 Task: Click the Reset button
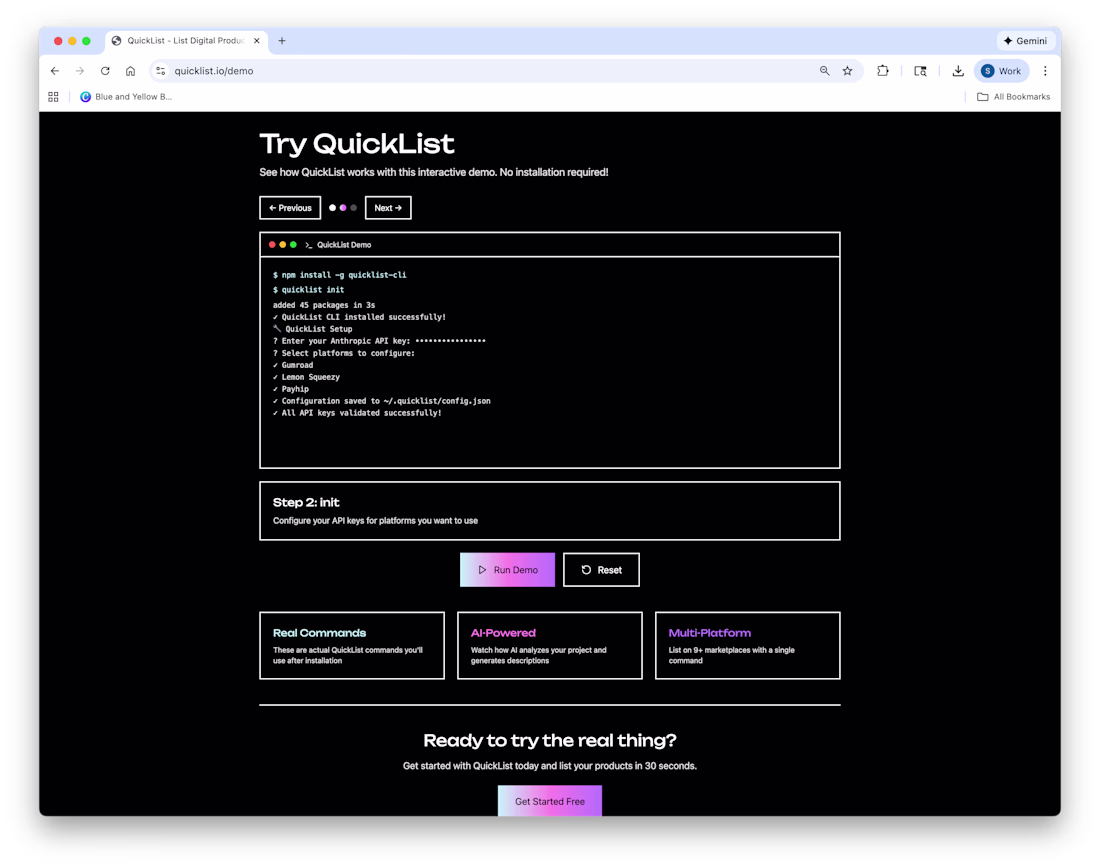(601, 570)
